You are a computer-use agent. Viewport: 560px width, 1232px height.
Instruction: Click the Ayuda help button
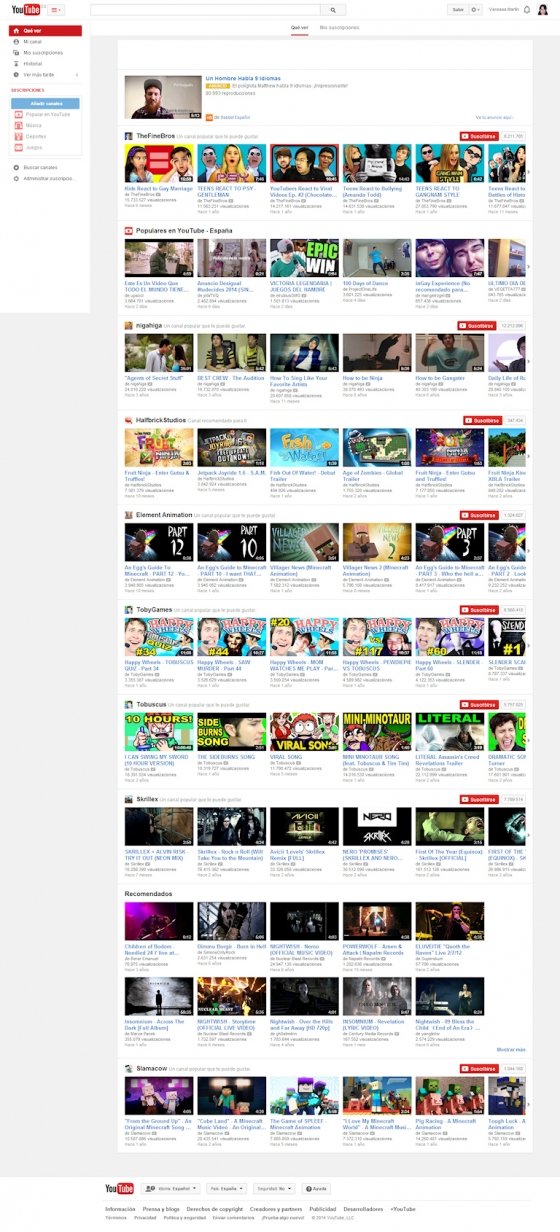point(315,1188)
